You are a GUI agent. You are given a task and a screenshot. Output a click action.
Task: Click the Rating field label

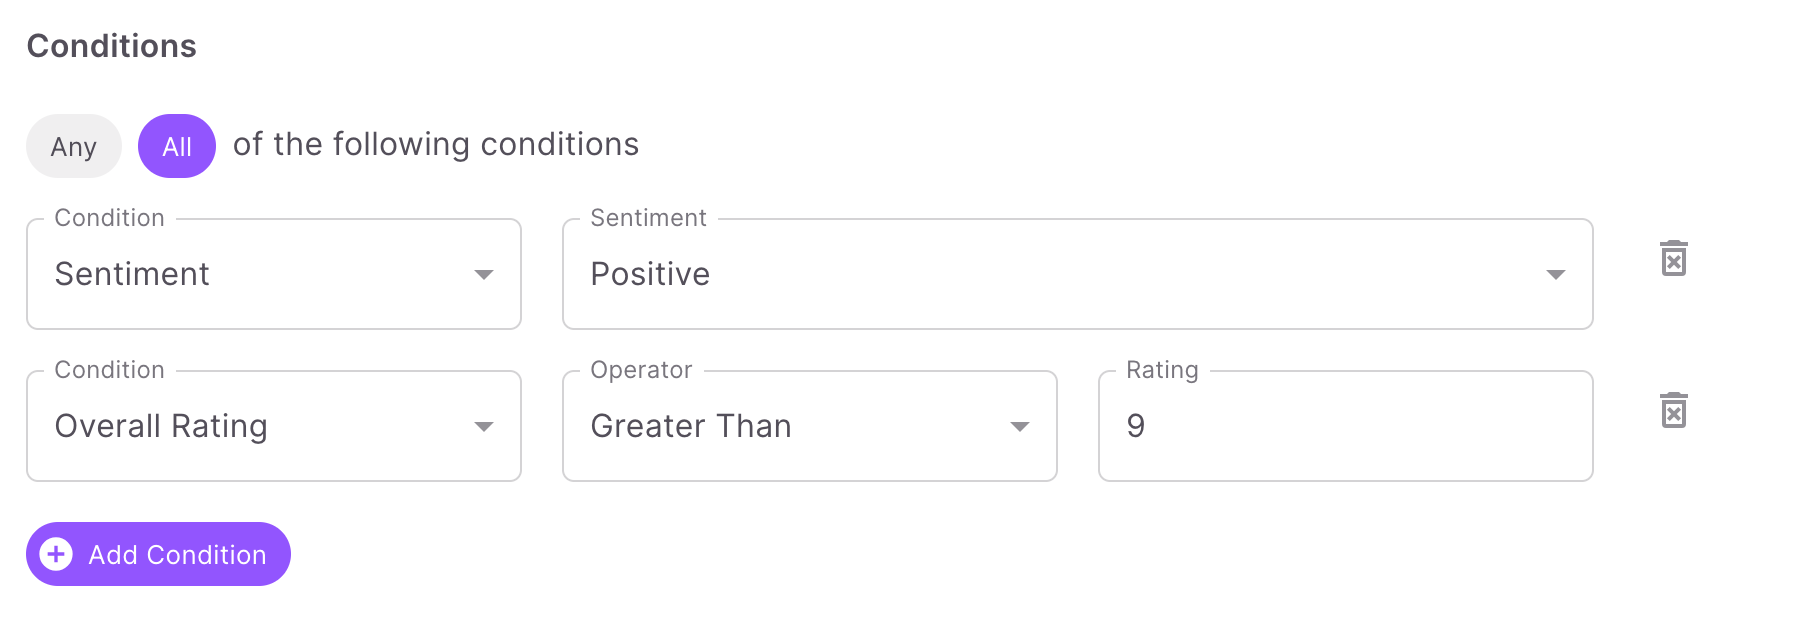coord(1162,370)
